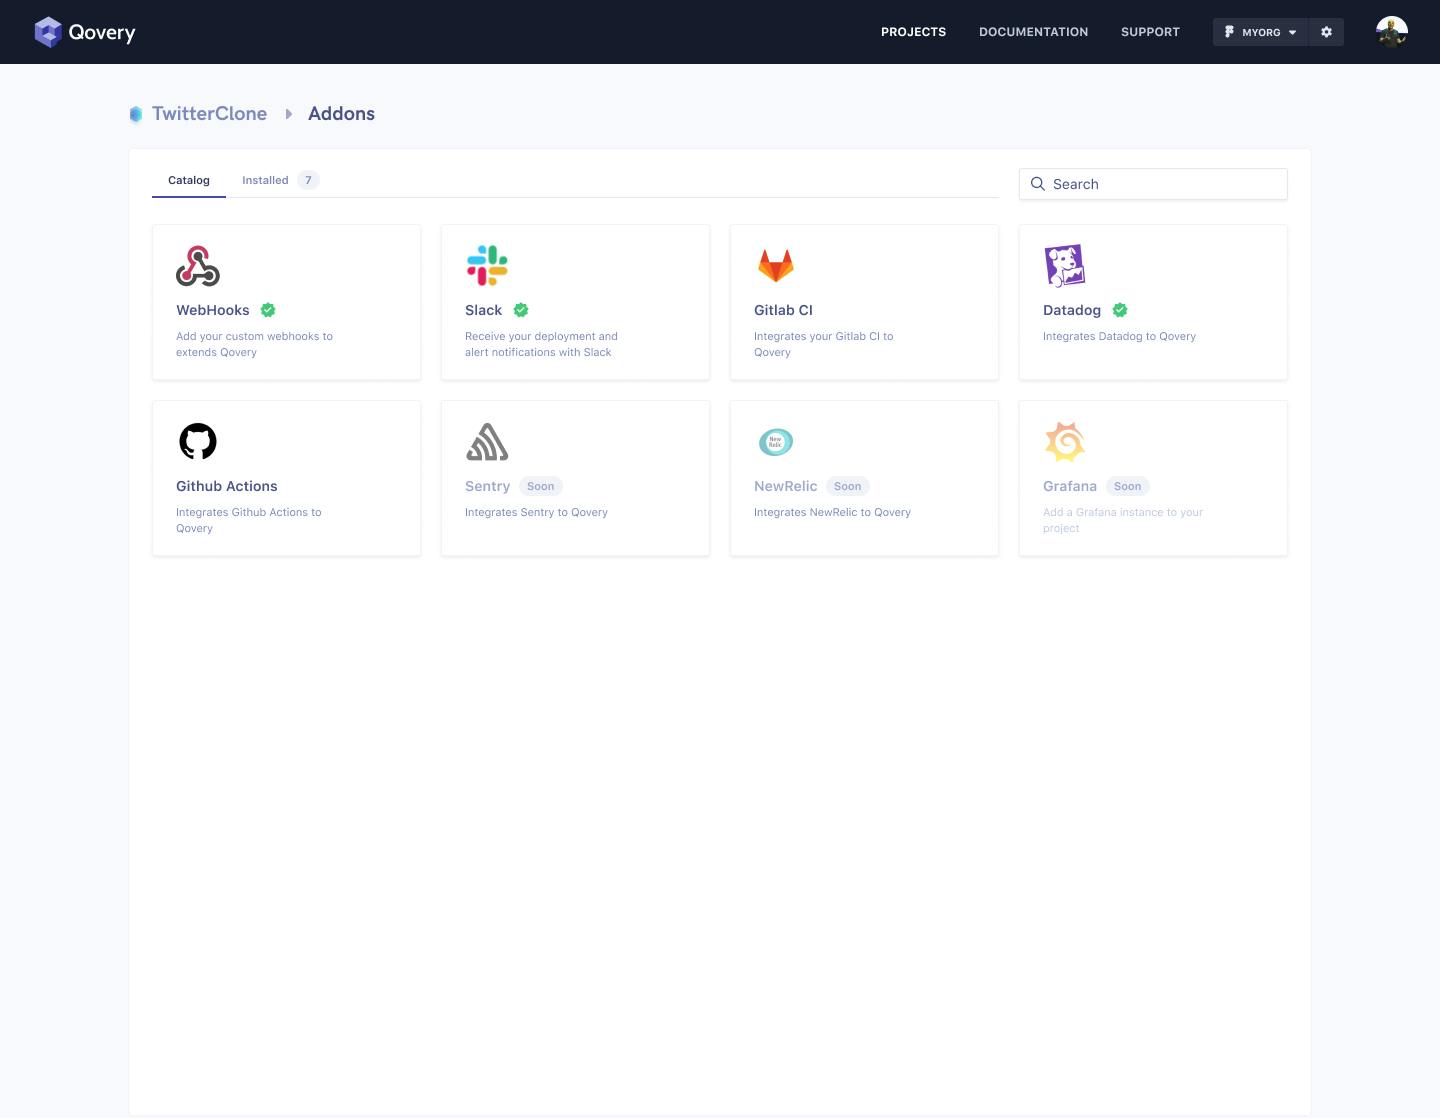This screenshot has width=1440, height=1118.
Task: Click 'Integrates NewRelic to Qovery' text
Action: click(832, 512)
